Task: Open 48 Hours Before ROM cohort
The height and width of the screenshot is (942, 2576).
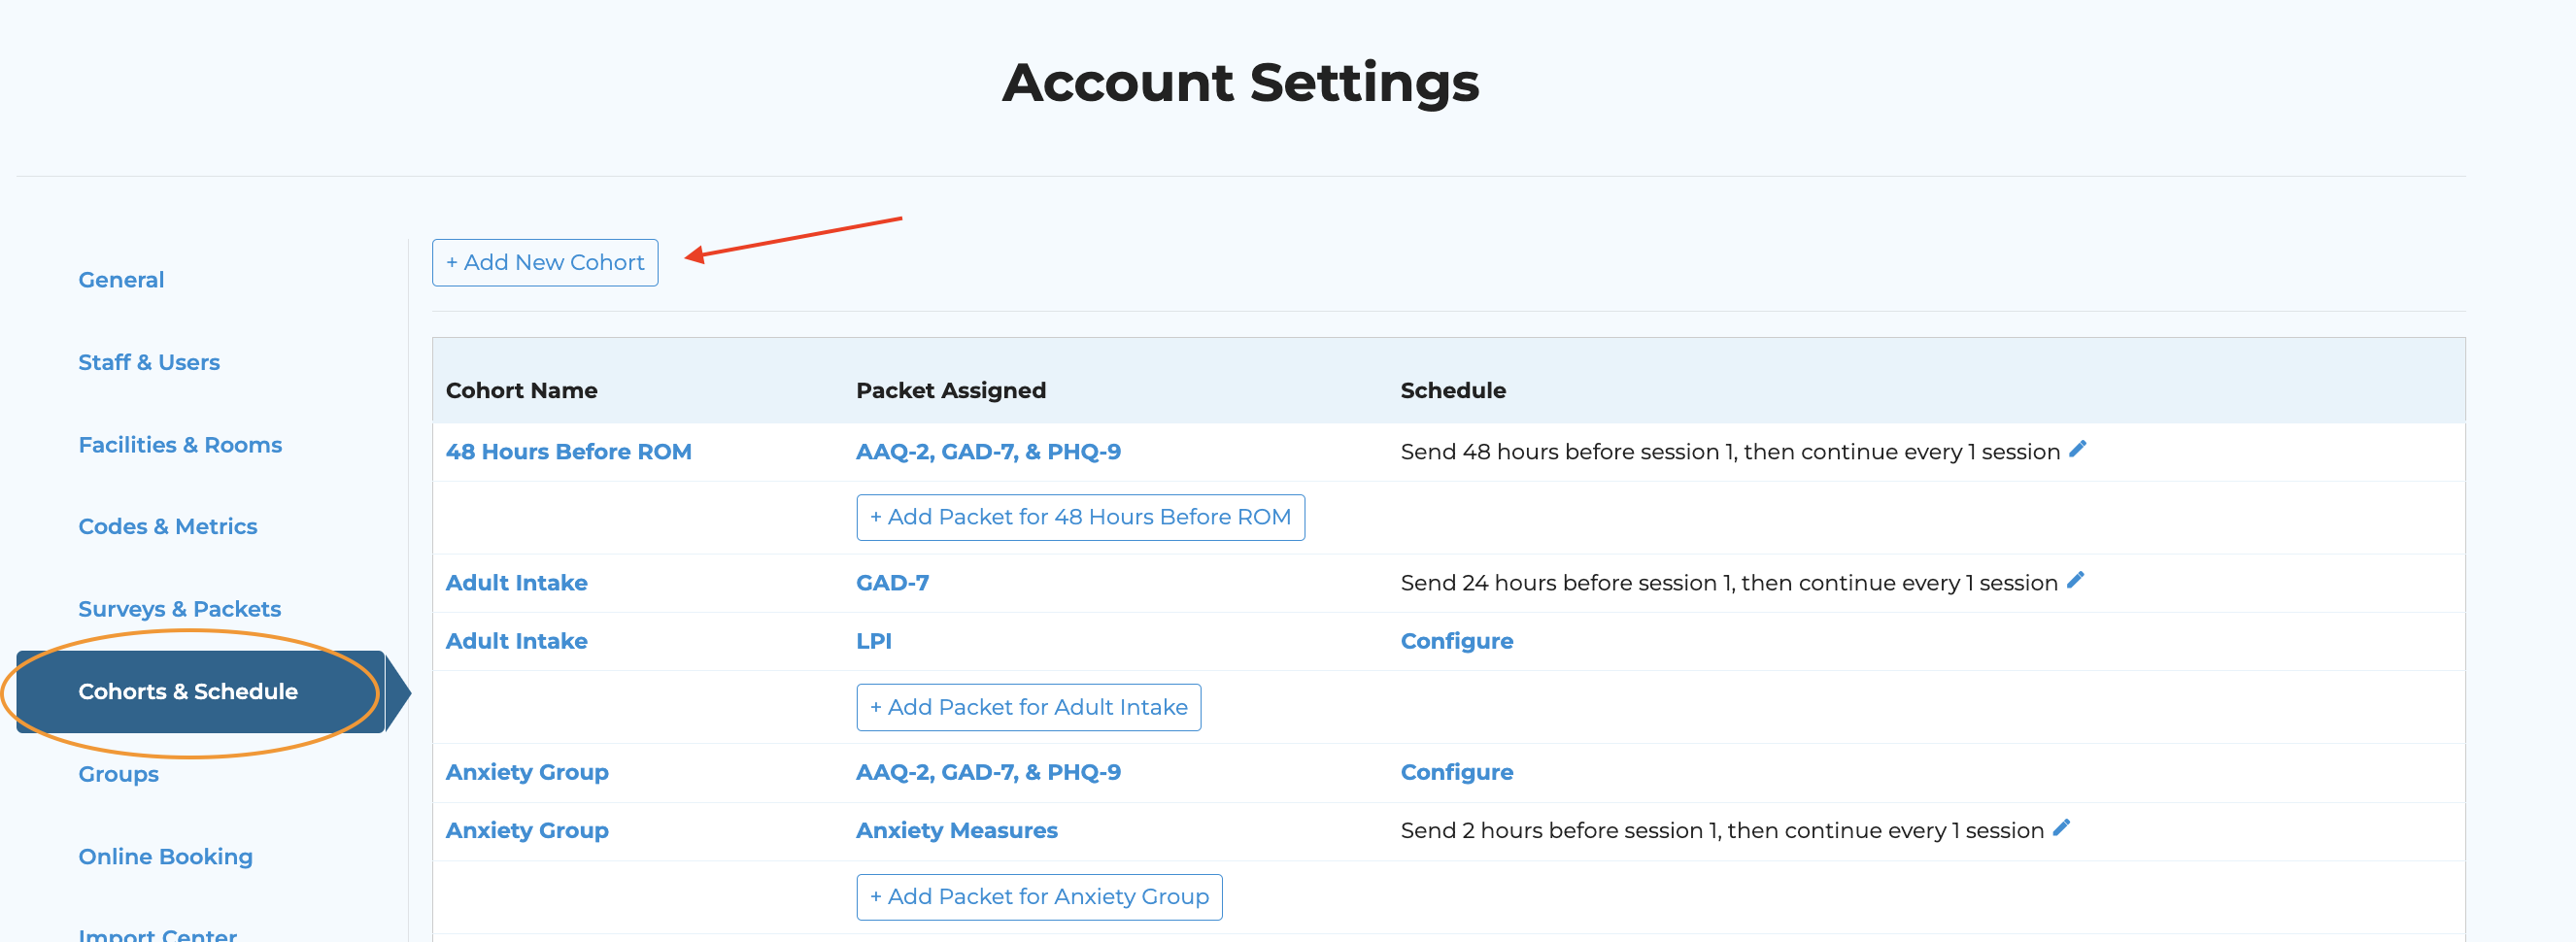Action: tap(568, 452)
